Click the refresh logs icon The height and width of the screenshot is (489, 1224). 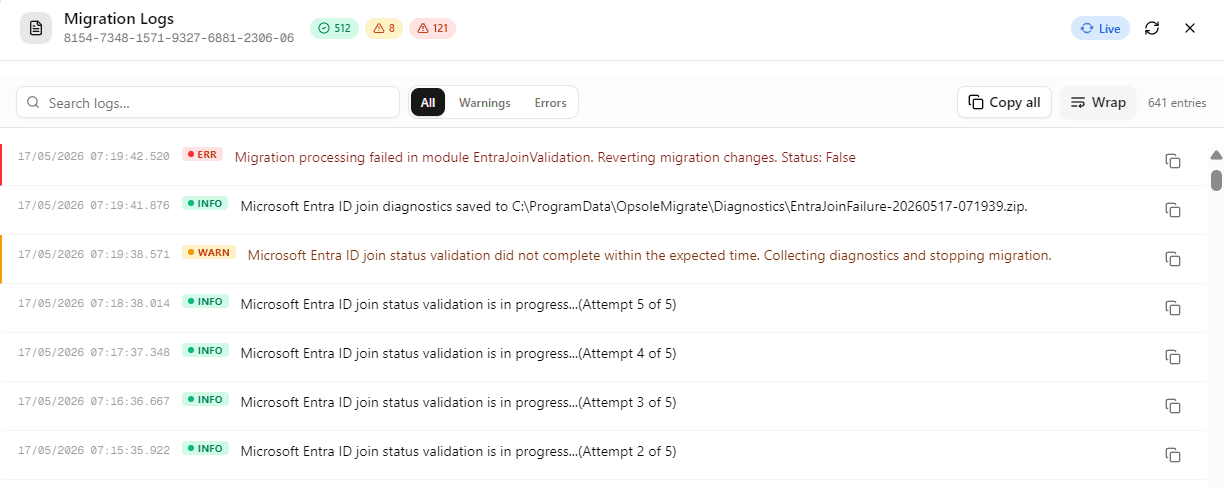click(1152, 28)
